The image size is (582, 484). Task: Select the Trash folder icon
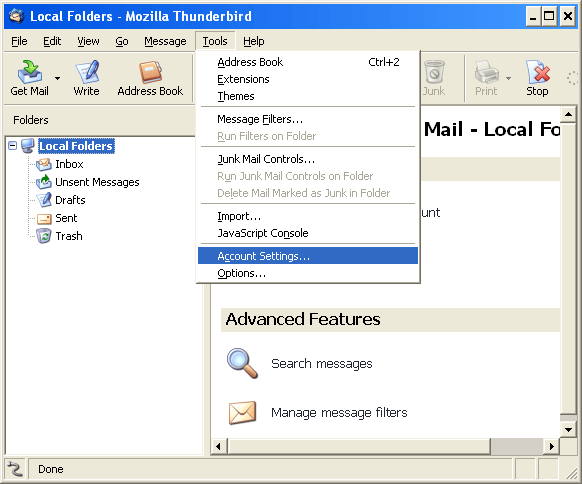coord(44,236)
